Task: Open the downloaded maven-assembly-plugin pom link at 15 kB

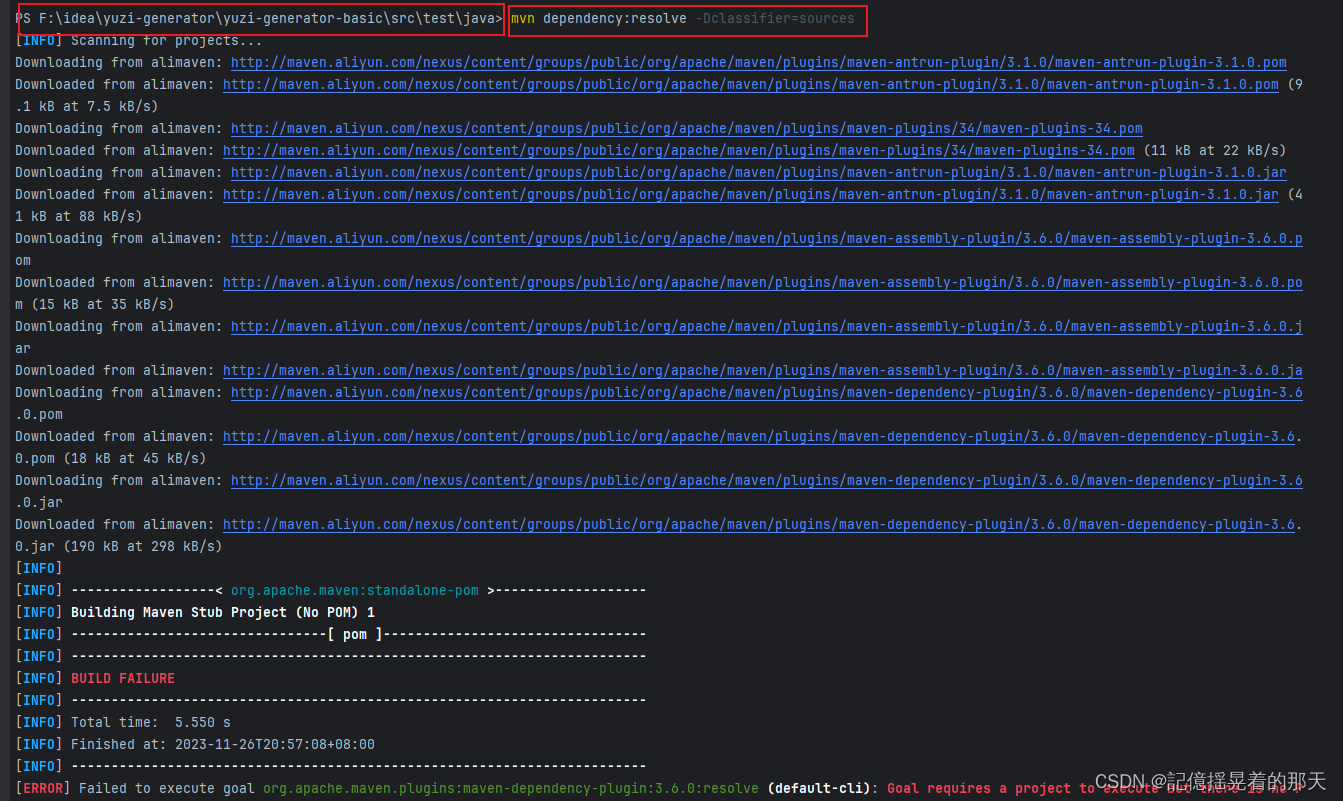Action: pyautogui.click(x=760, y=282)
